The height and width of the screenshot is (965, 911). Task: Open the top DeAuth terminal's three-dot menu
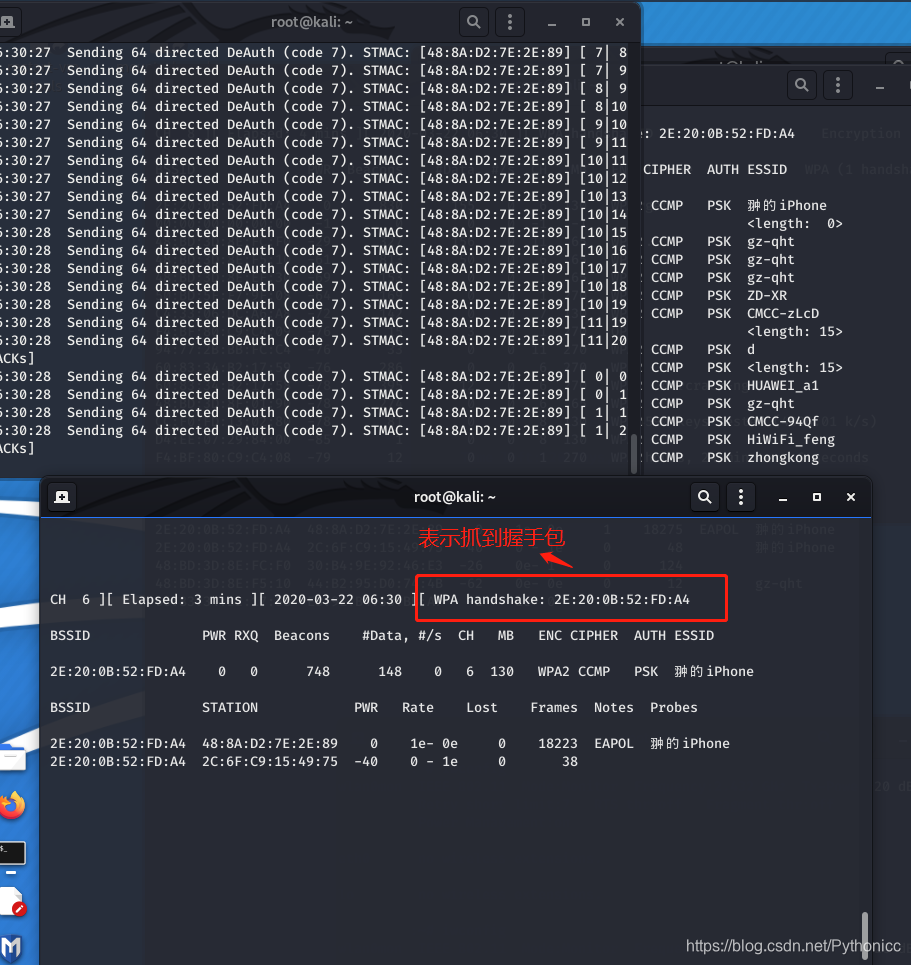click(510, 22)
